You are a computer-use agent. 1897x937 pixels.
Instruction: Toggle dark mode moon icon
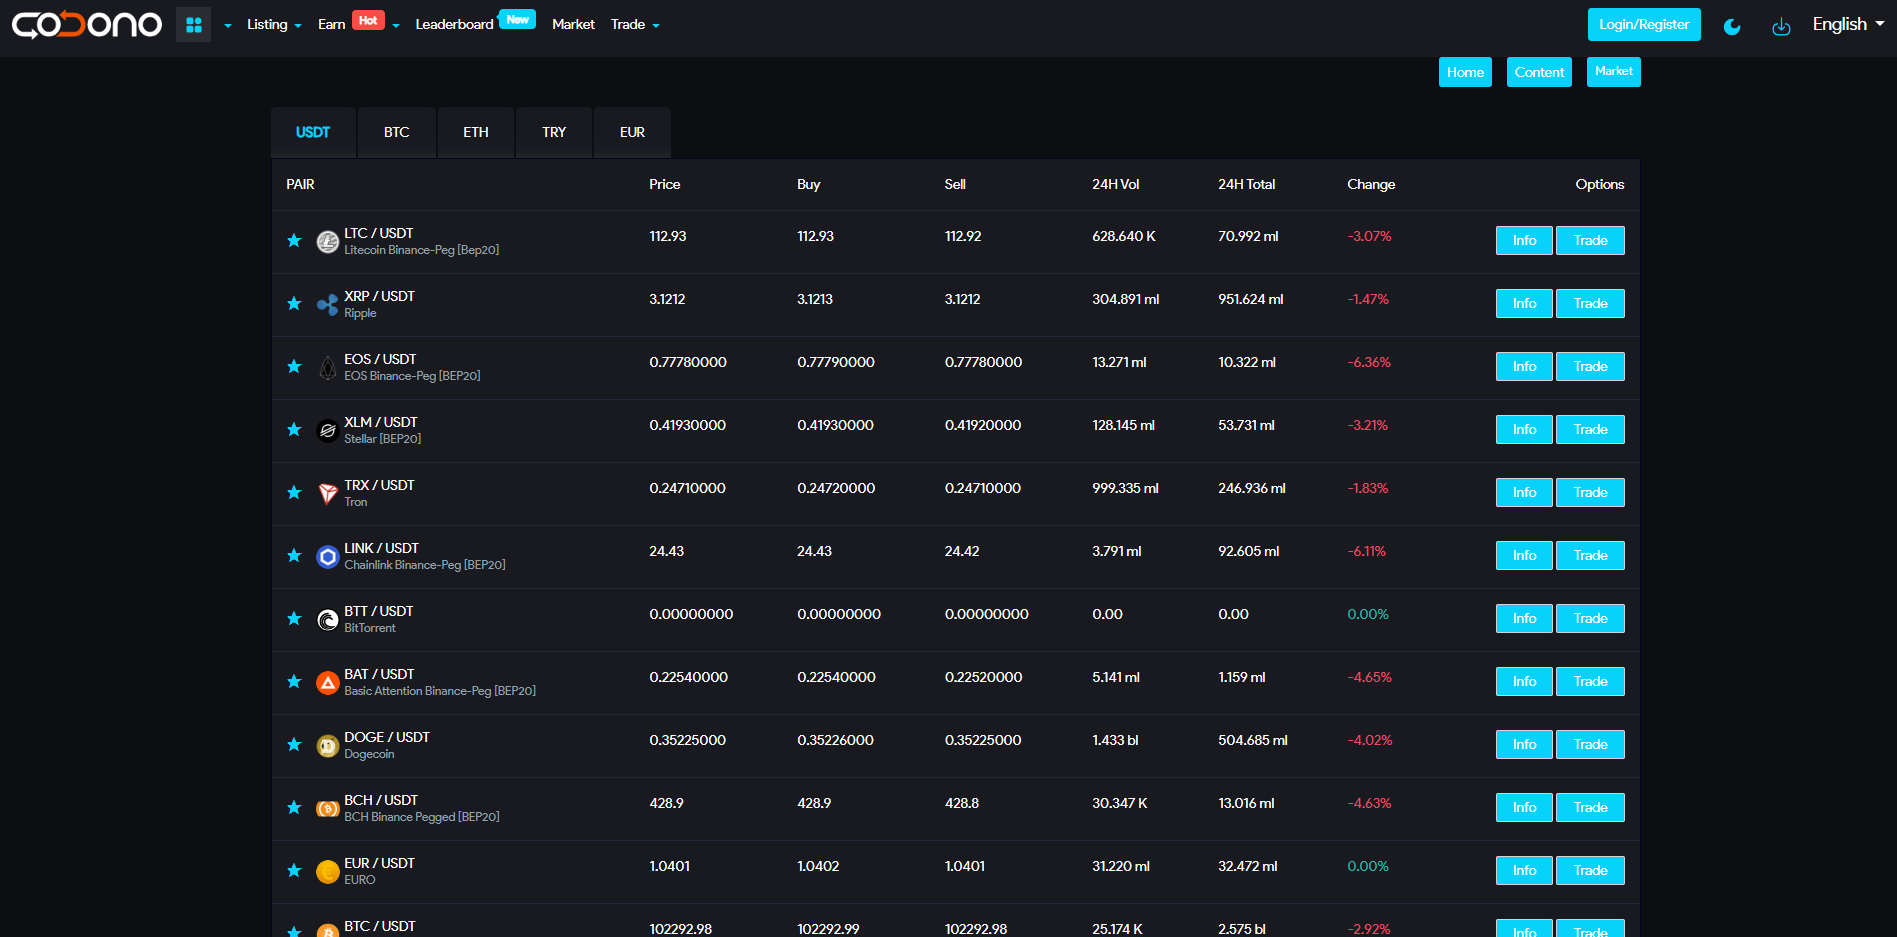pos(1732,26)
